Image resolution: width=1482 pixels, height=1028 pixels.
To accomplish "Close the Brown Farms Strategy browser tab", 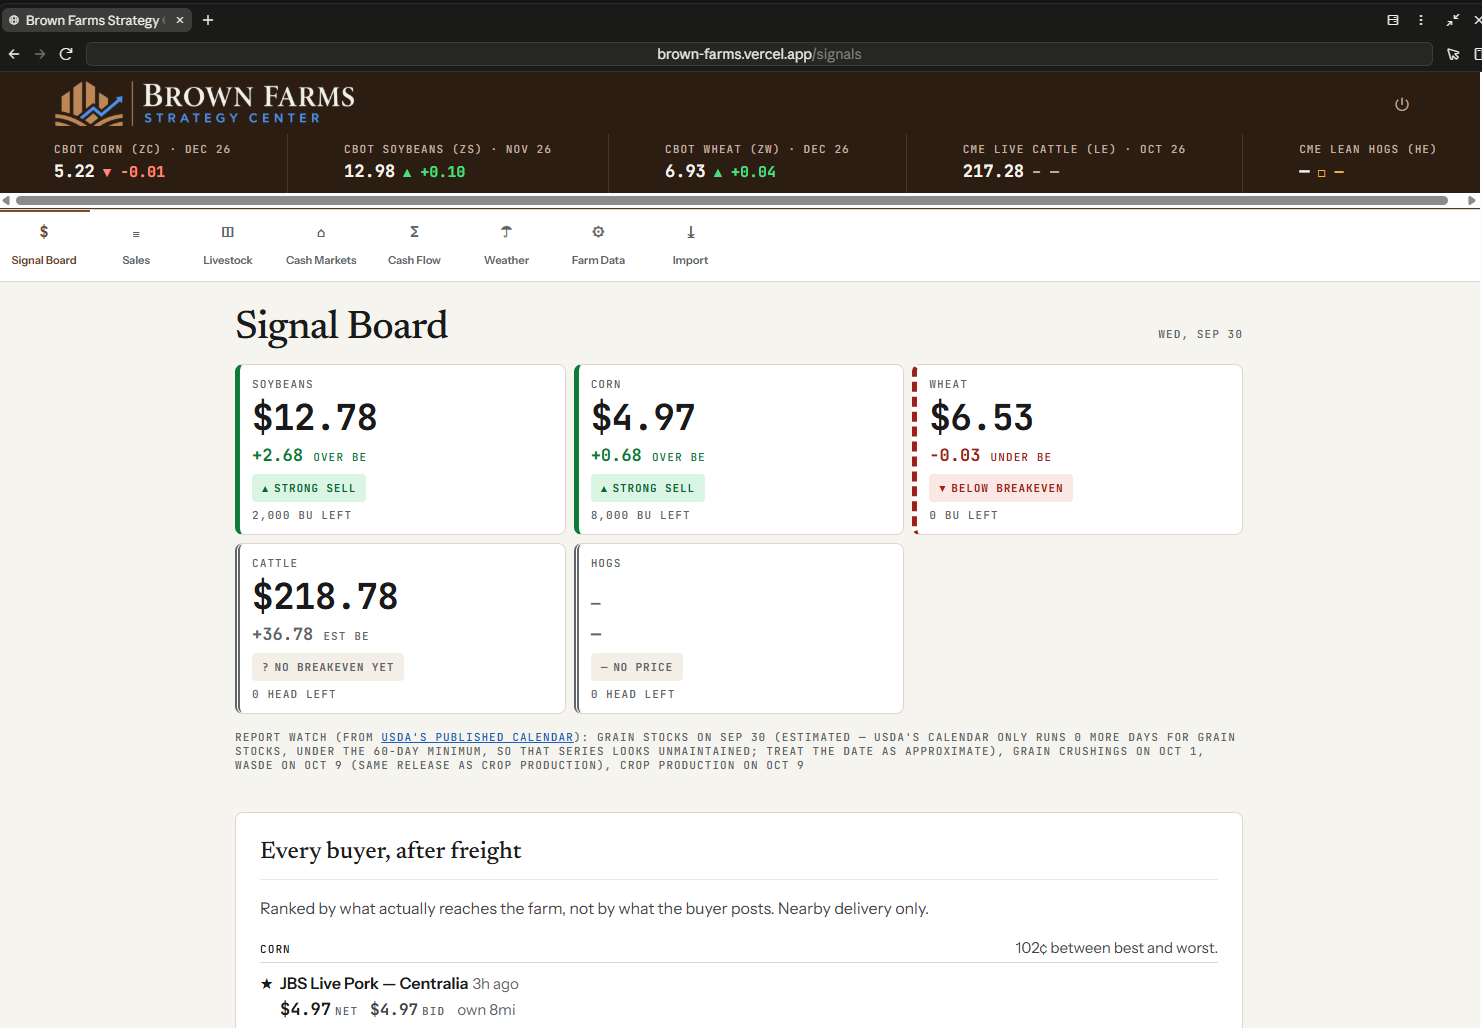I will pos(180,20).
